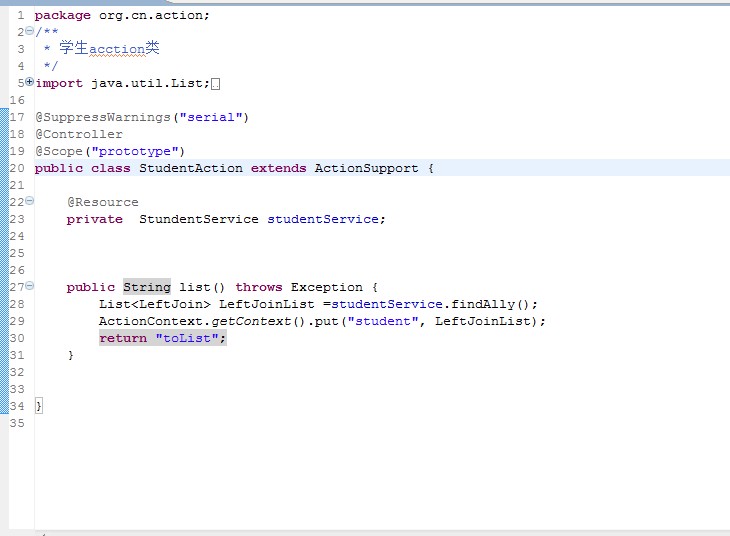This screenshot has height=536, width=730.
Task: Click the @Scope annotation
Action: pos(59,151)
